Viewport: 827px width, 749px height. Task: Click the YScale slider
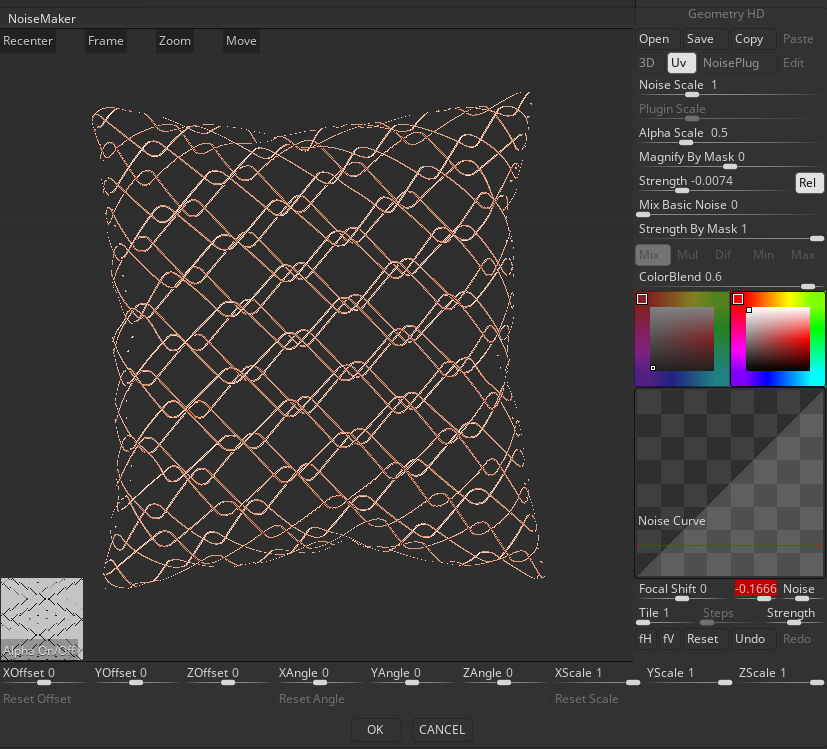(688, 676)
